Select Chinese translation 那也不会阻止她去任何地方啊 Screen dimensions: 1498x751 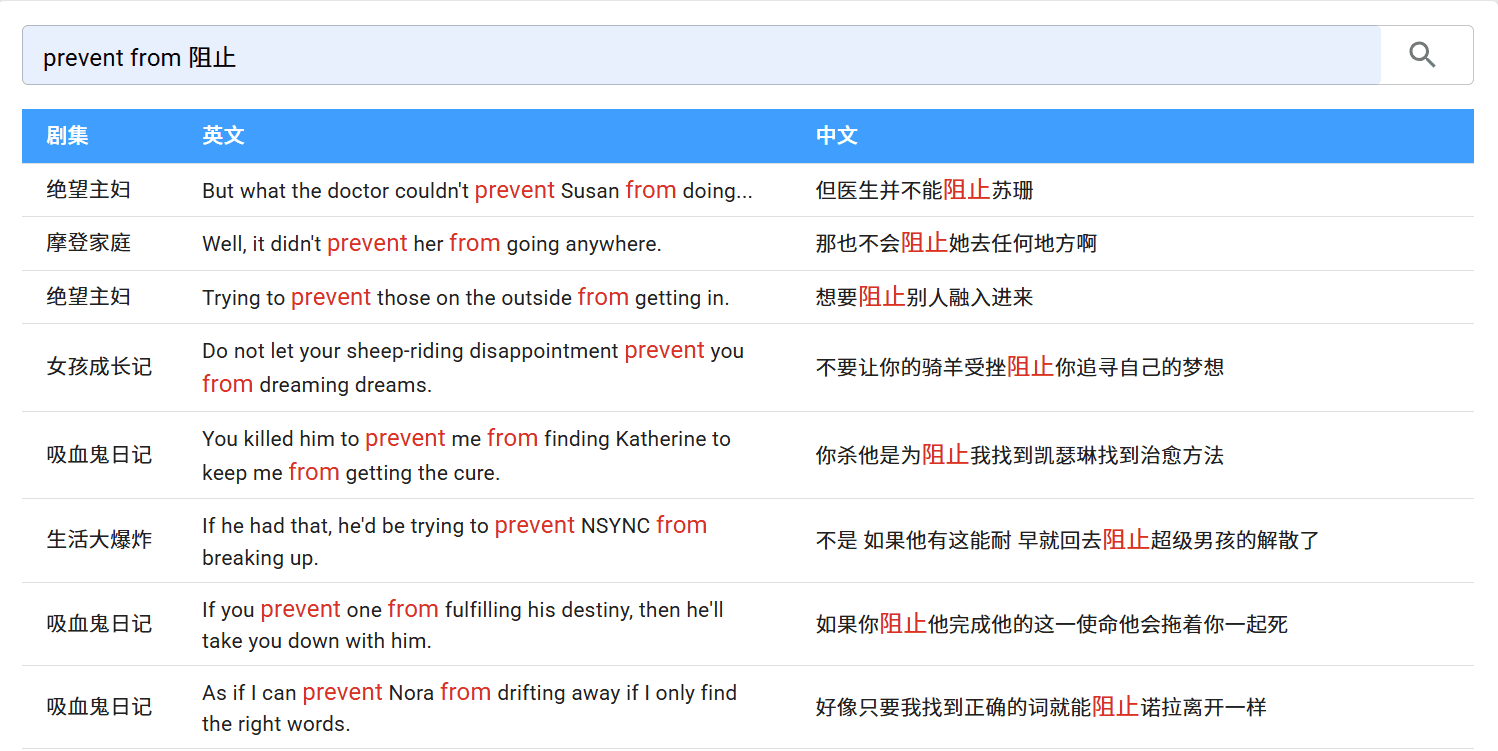[955, 243]
